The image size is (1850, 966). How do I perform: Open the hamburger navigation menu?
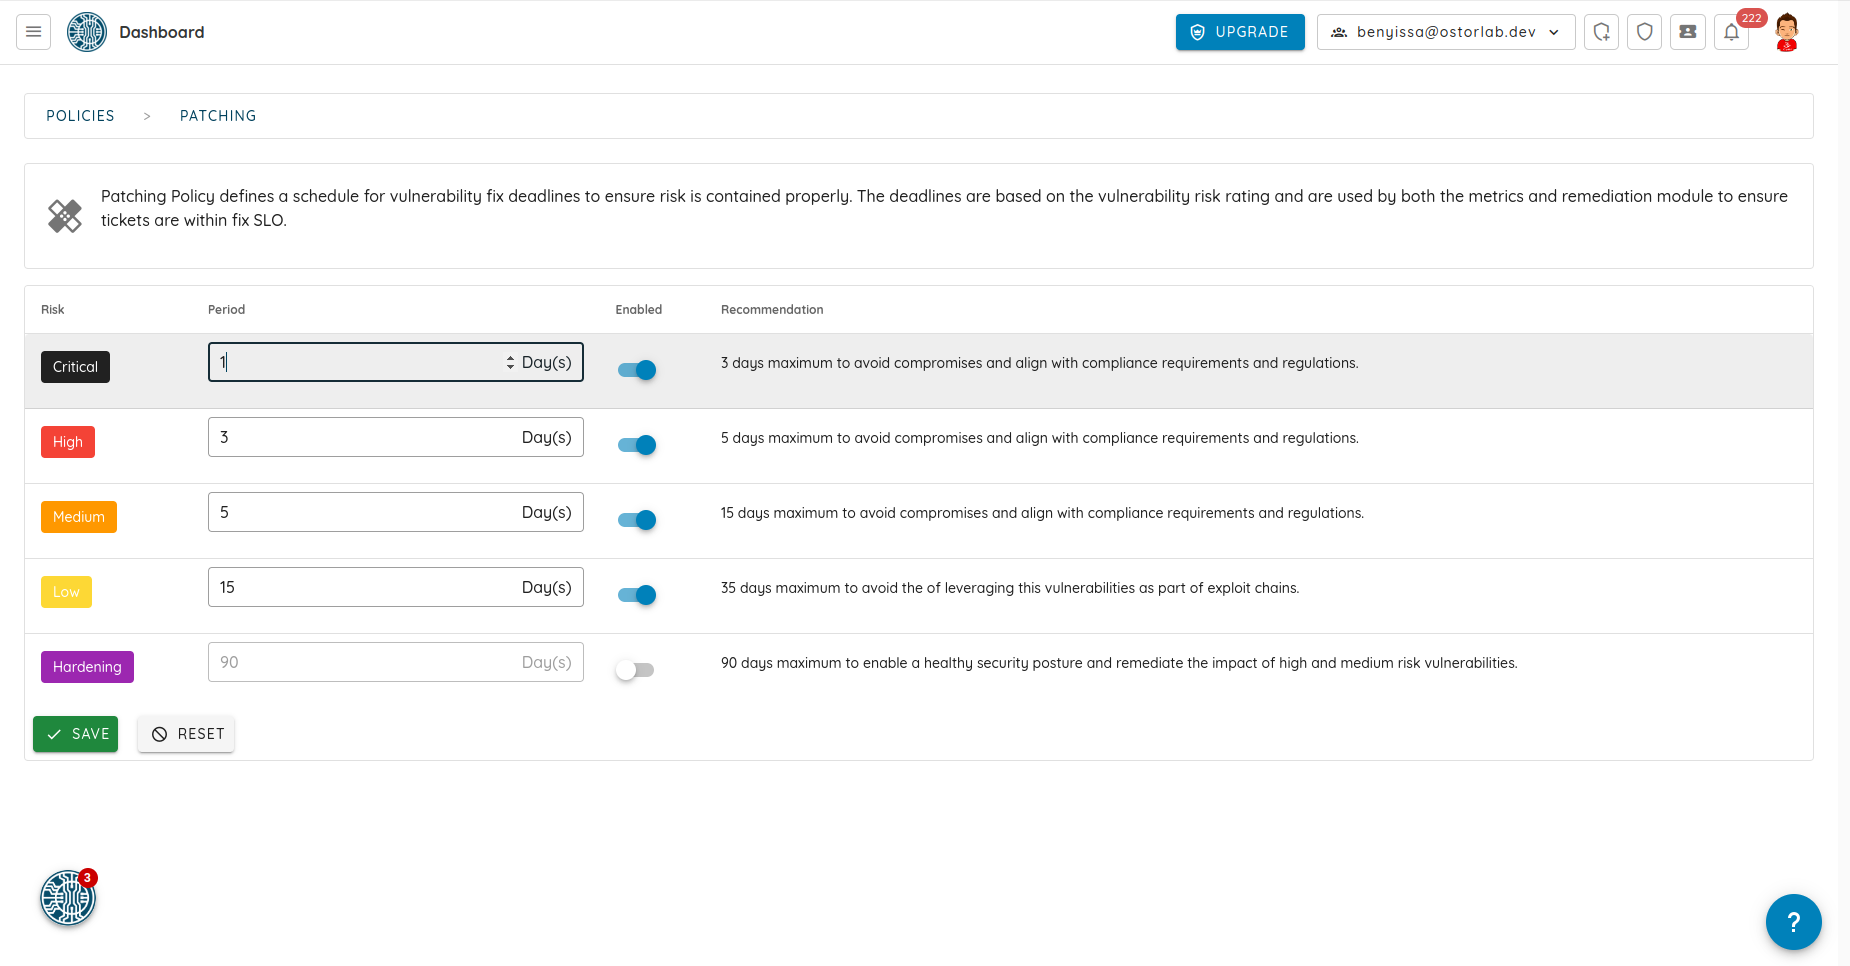pos(33,32)
